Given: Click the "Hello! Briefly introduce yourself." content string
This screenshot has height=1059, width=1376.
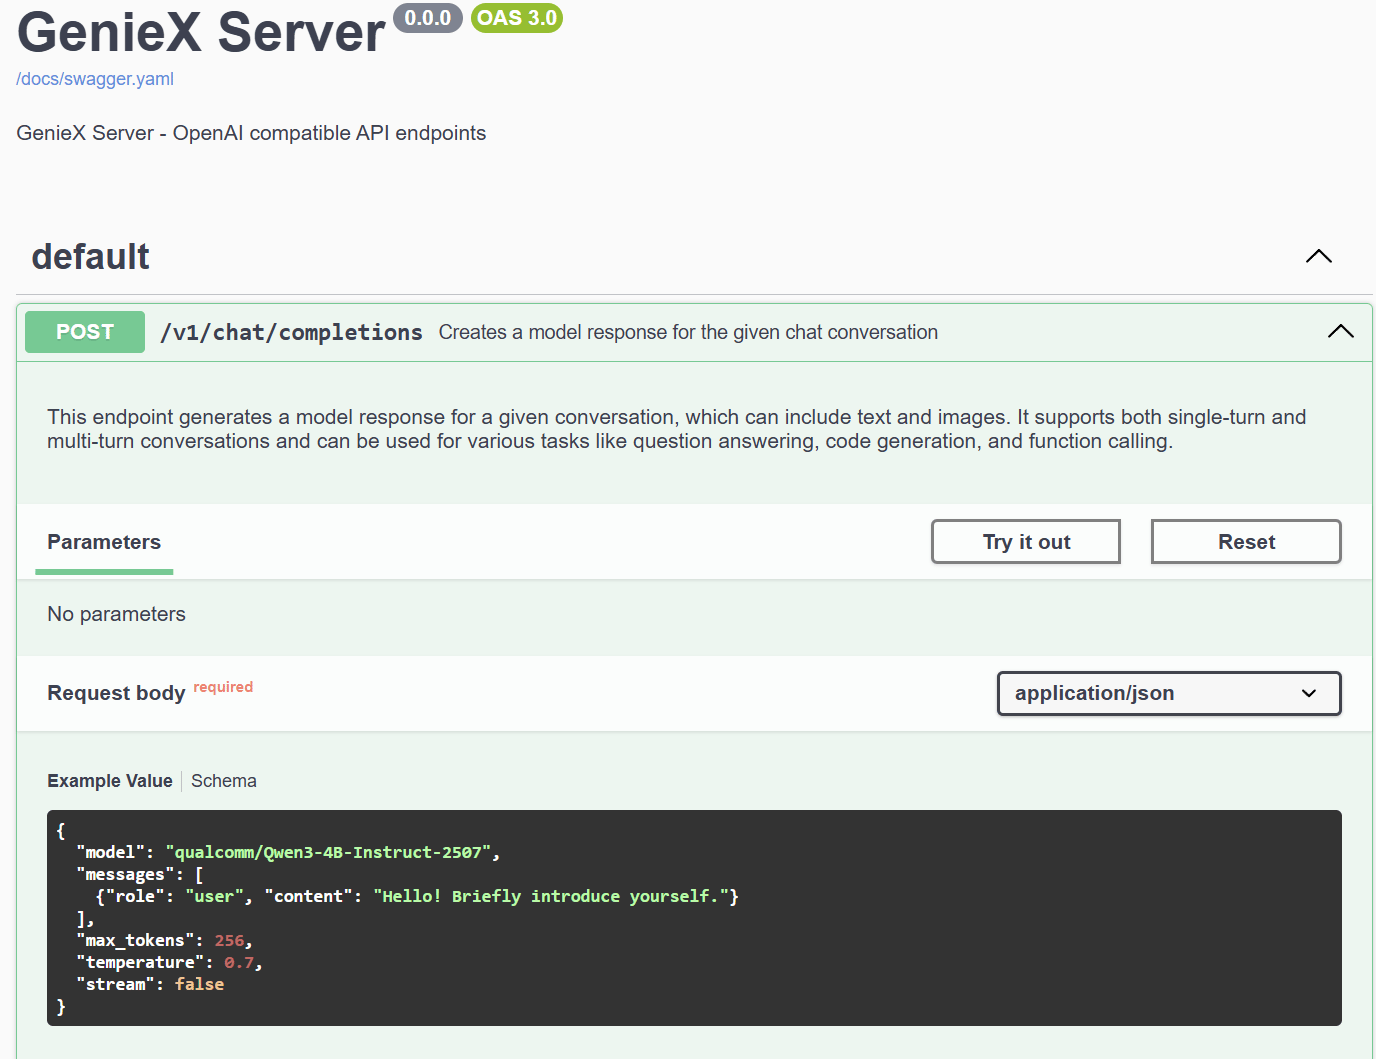Looking at the screenshot, I should 551,896.
